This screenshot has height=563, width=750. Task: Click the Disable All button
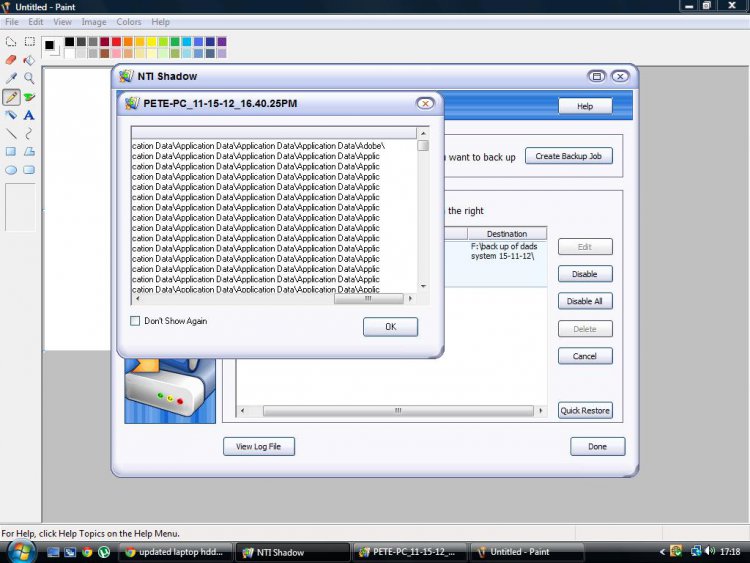[x=585, y=301]
